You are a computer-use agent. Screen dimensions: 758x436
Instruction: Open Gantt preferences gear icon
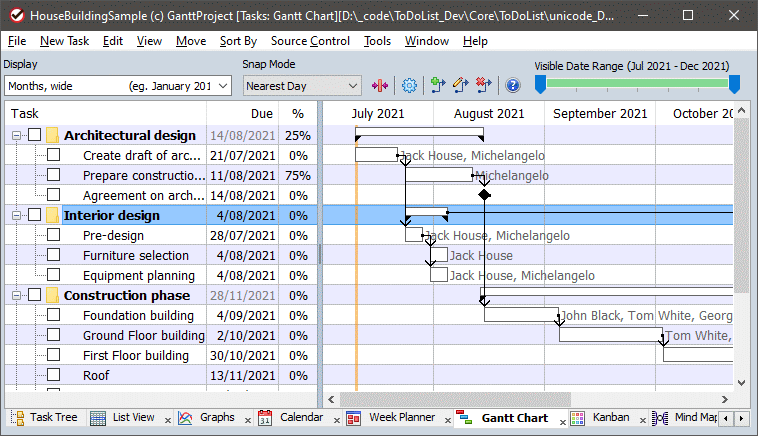tap(408, 86)
